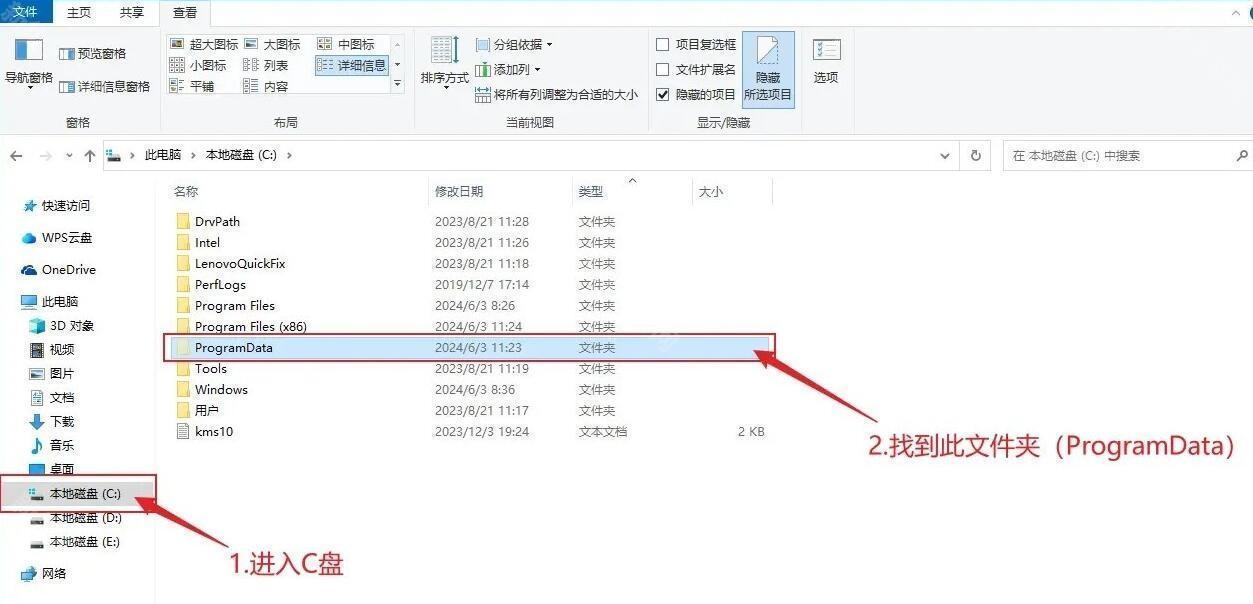Expand the address bar history dropdown
The width and height of the screenshot is (1253, 604).
[x=946, y=156]
